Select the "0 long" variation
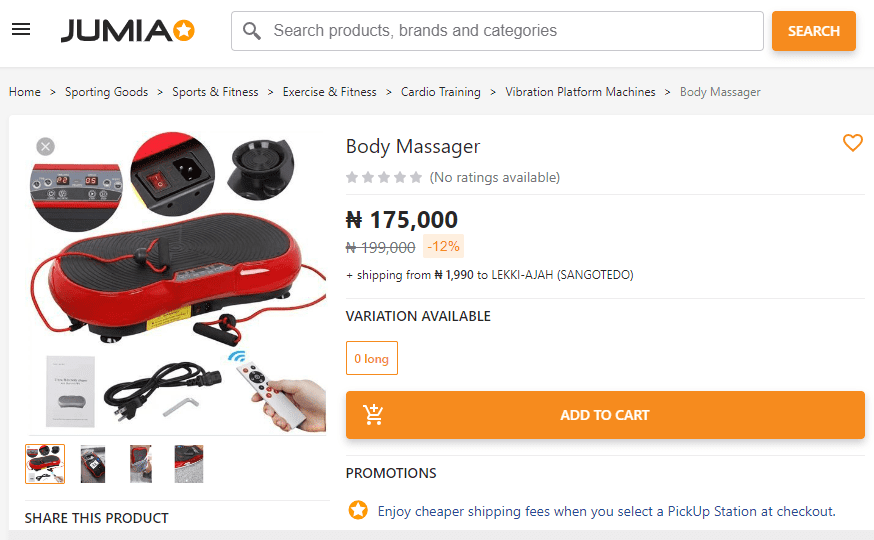 [371, 358]
